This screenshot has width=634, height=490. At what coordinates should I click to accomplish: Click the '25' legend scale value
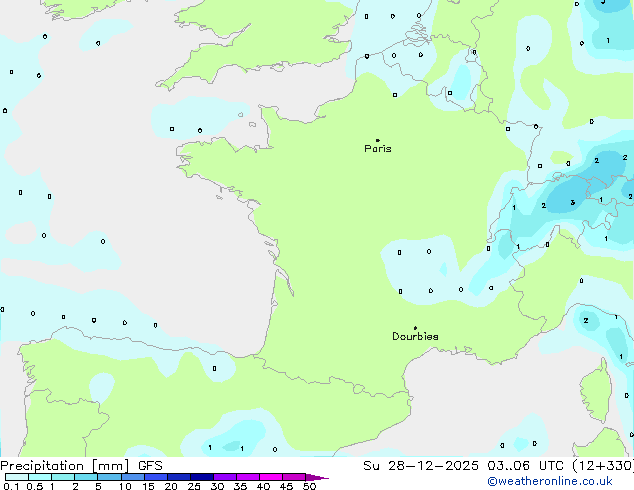coord(194,486)
